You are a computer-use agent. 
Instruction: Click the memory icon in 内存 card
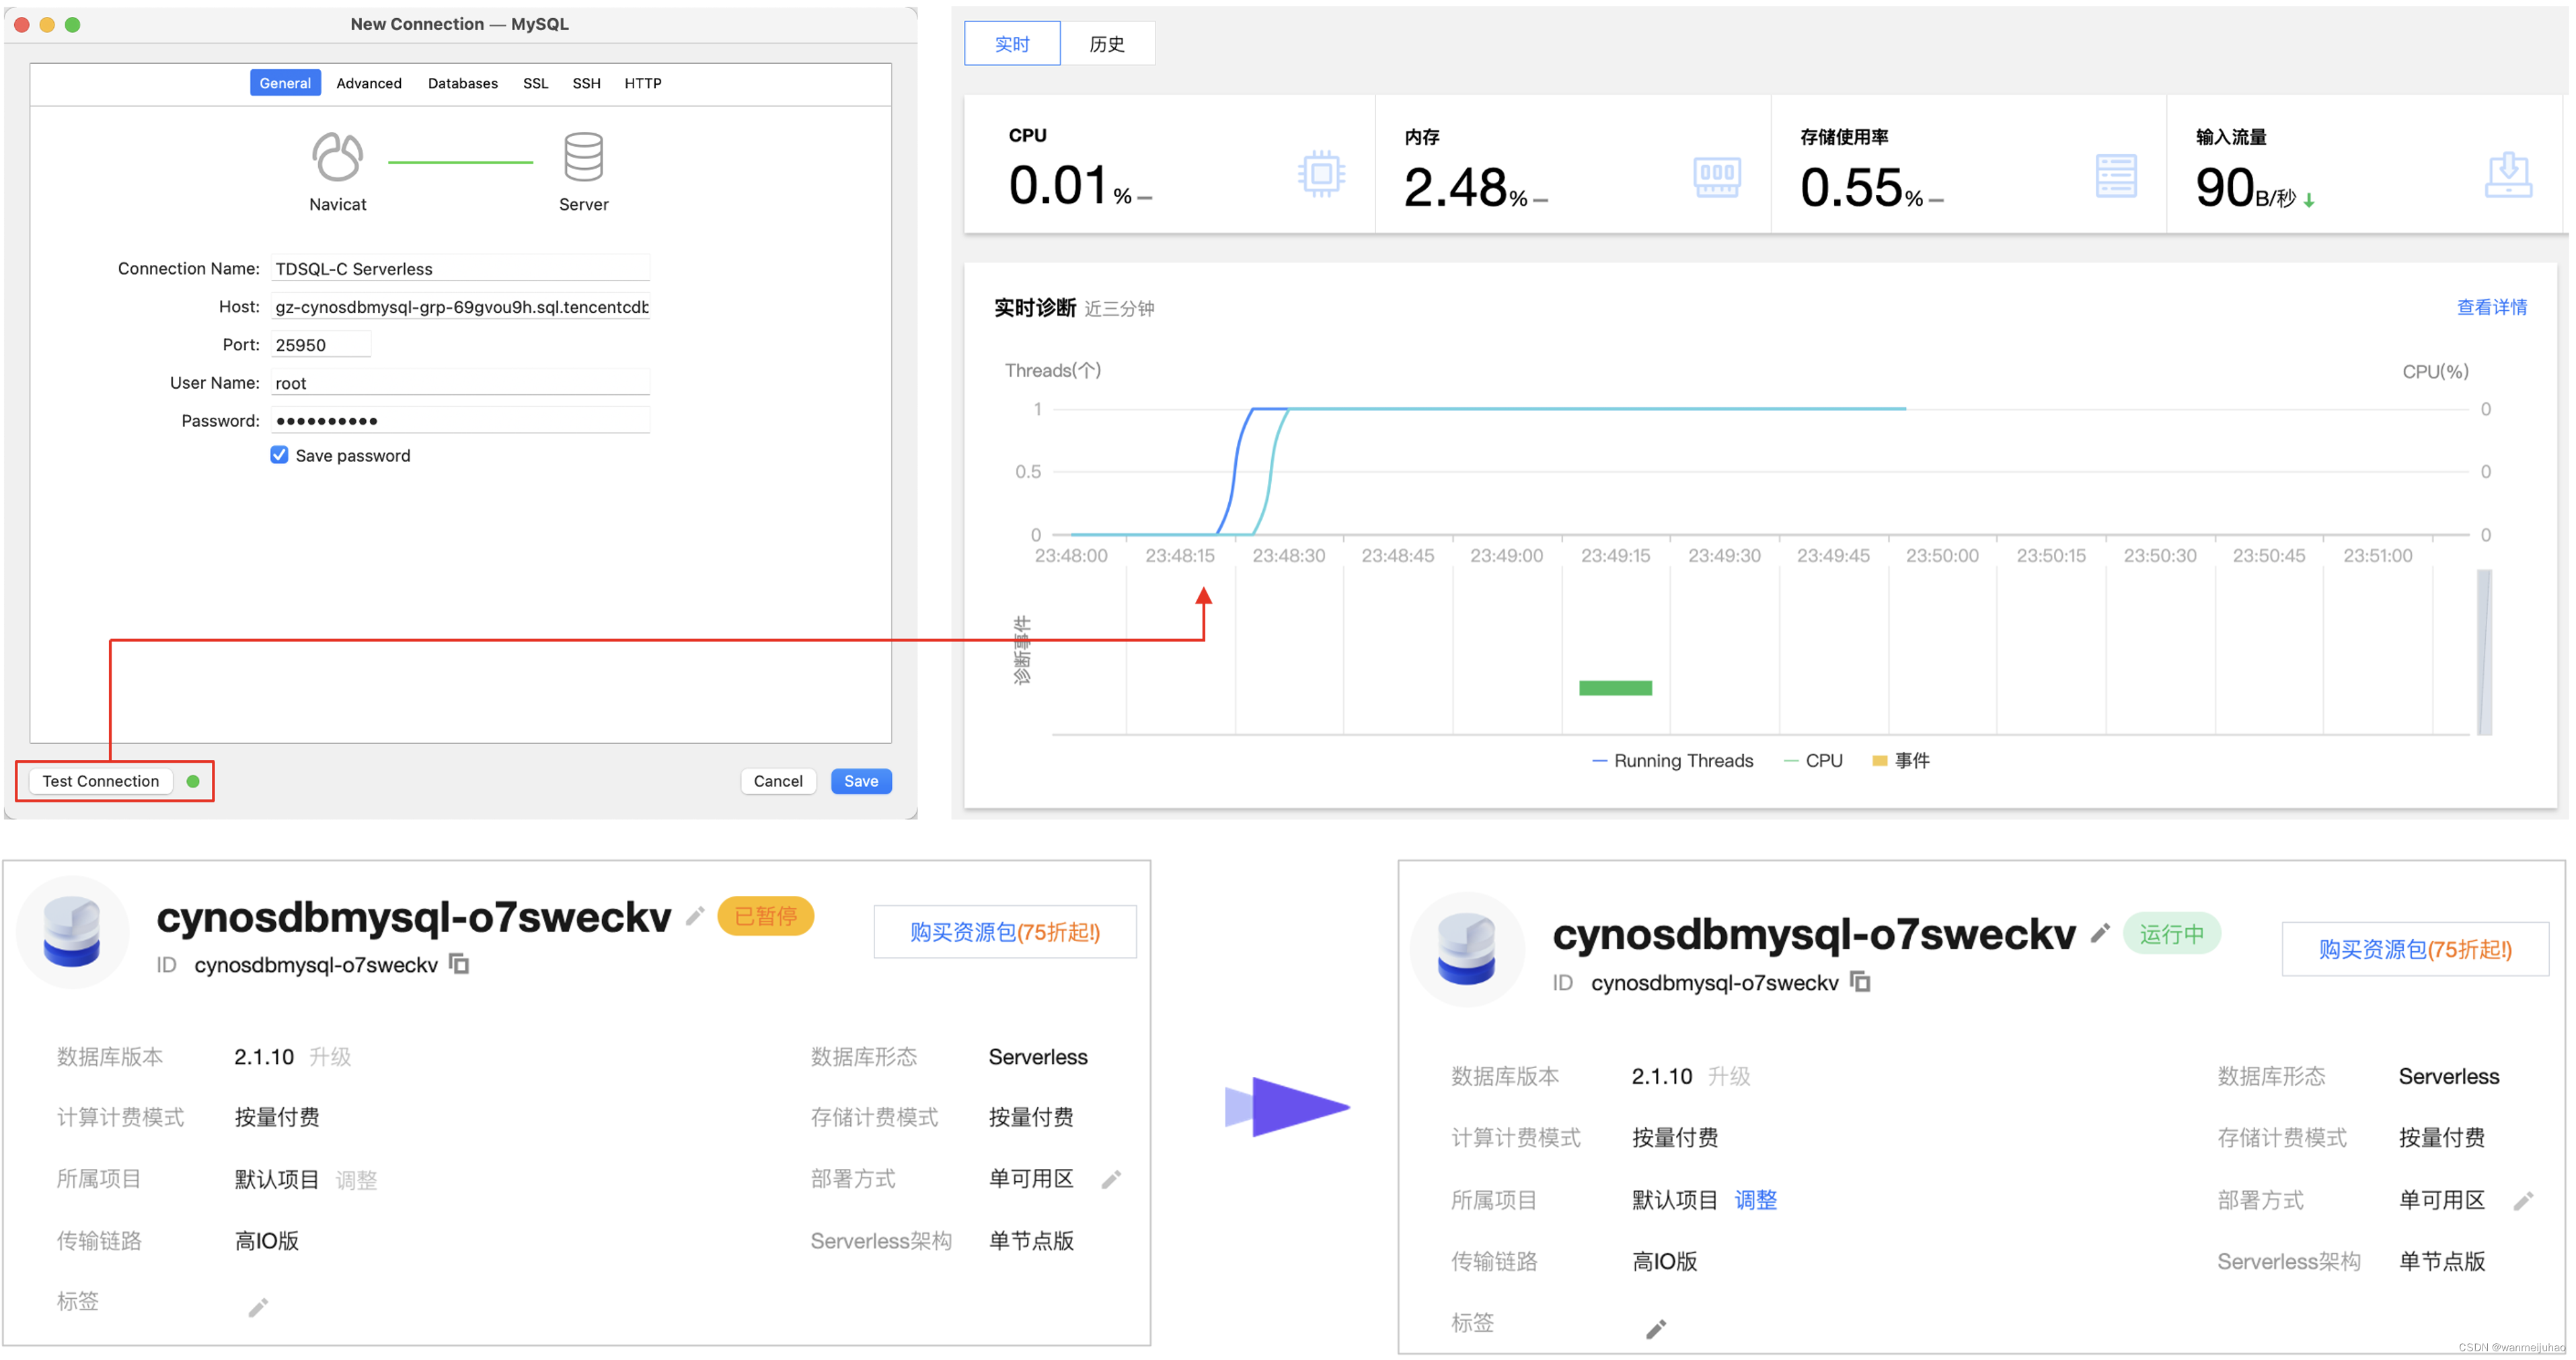point(1717,176)
